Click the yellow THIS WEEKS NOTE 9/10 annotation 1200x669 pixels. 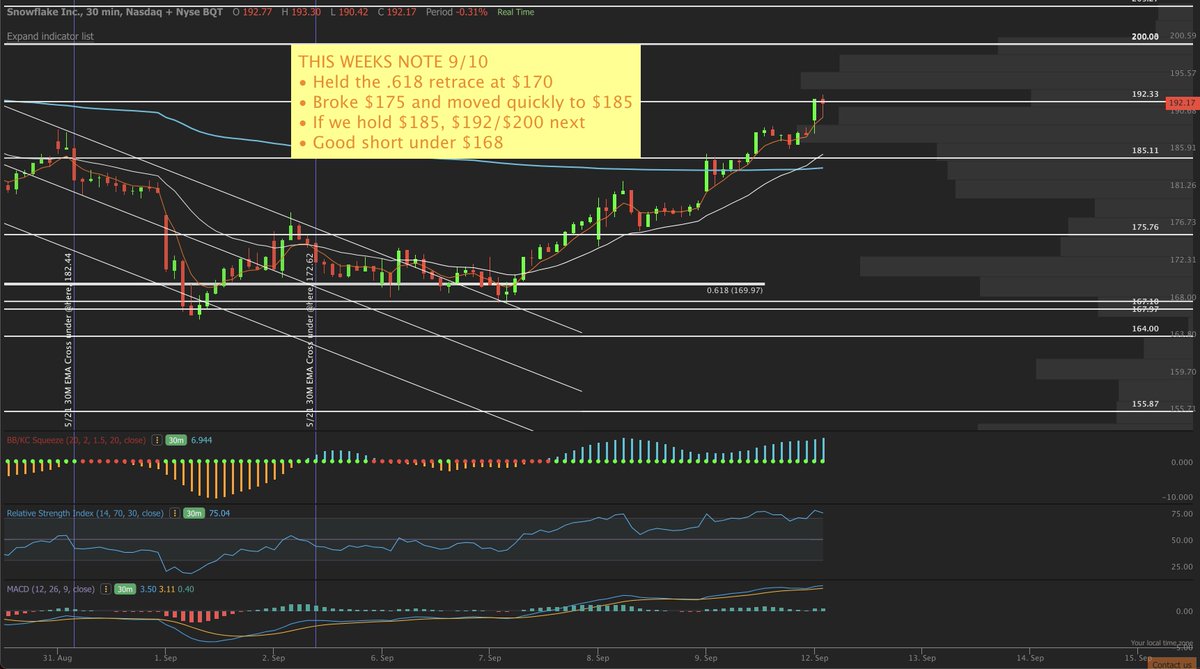tap(464, 101)
